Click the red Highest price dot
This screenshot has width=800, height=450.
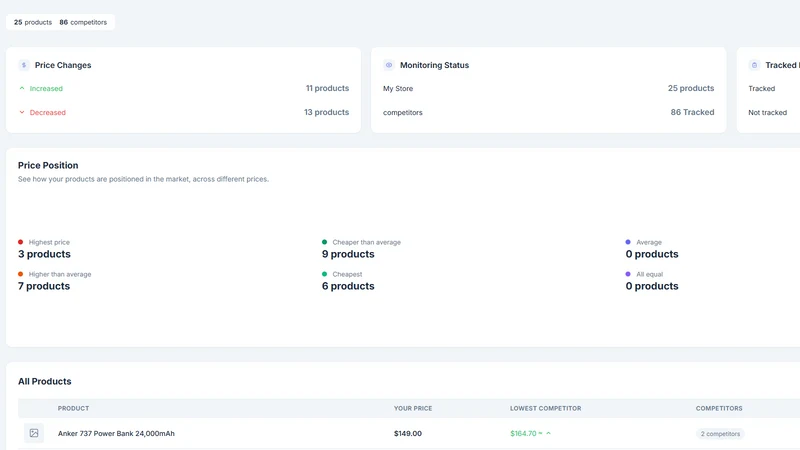[x=20, y=242]
